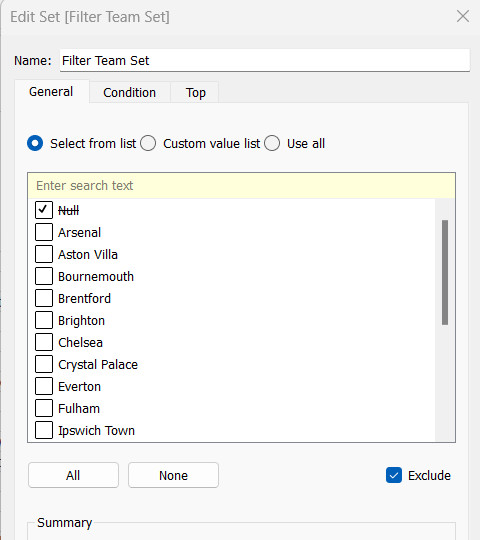Select the Crystal Palace checkbox
The width and height of the screenshot is (480, 540).
(x=44, y=364)
